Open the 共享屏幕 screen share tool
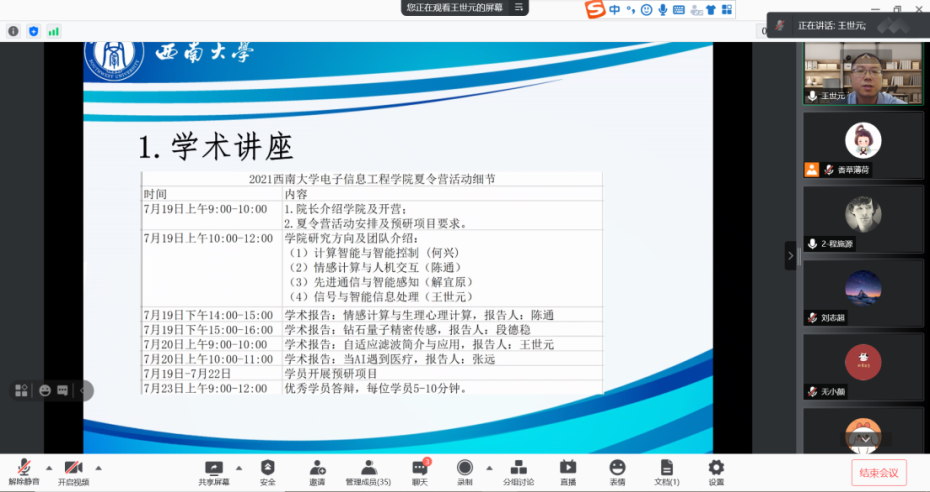930x492 pixels. coord(213,471)
